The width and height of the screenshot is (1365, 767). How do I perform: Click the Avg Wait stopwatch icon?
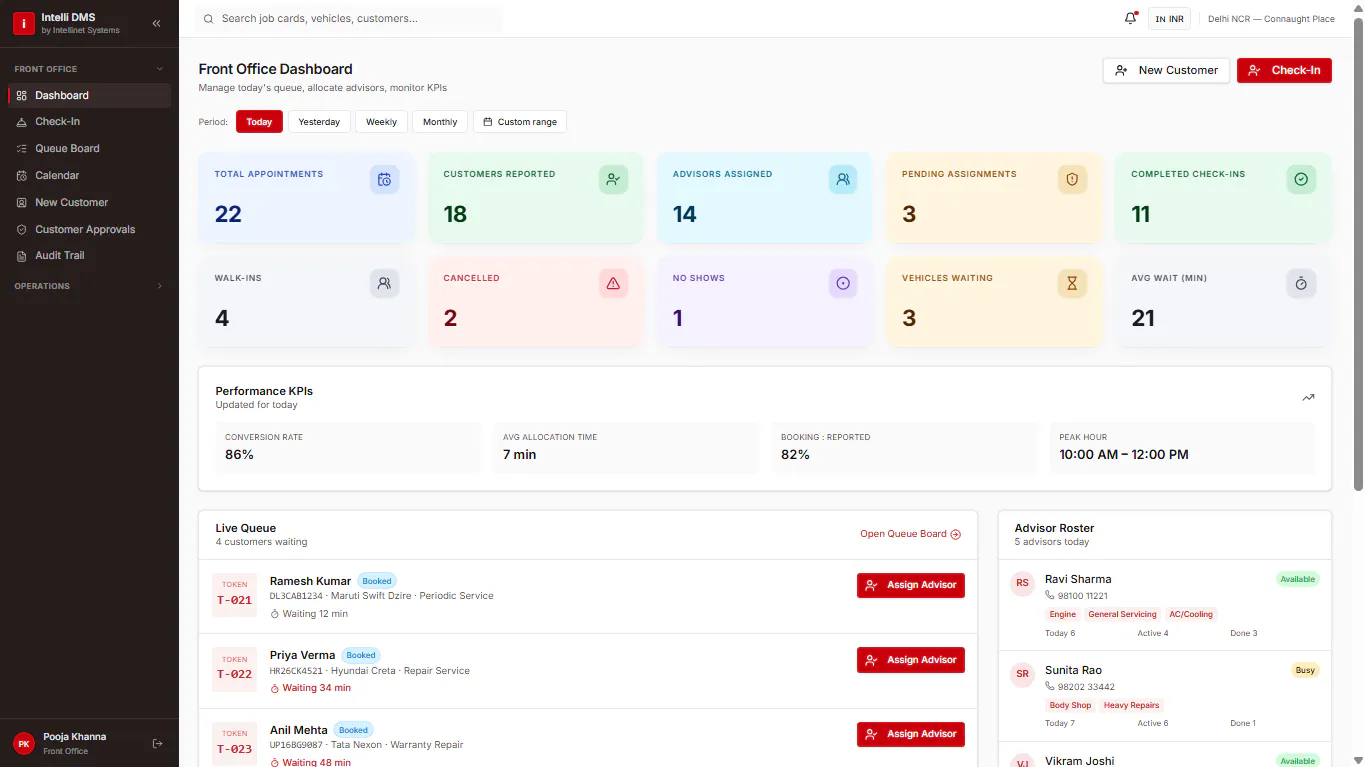click(1301, 284)
